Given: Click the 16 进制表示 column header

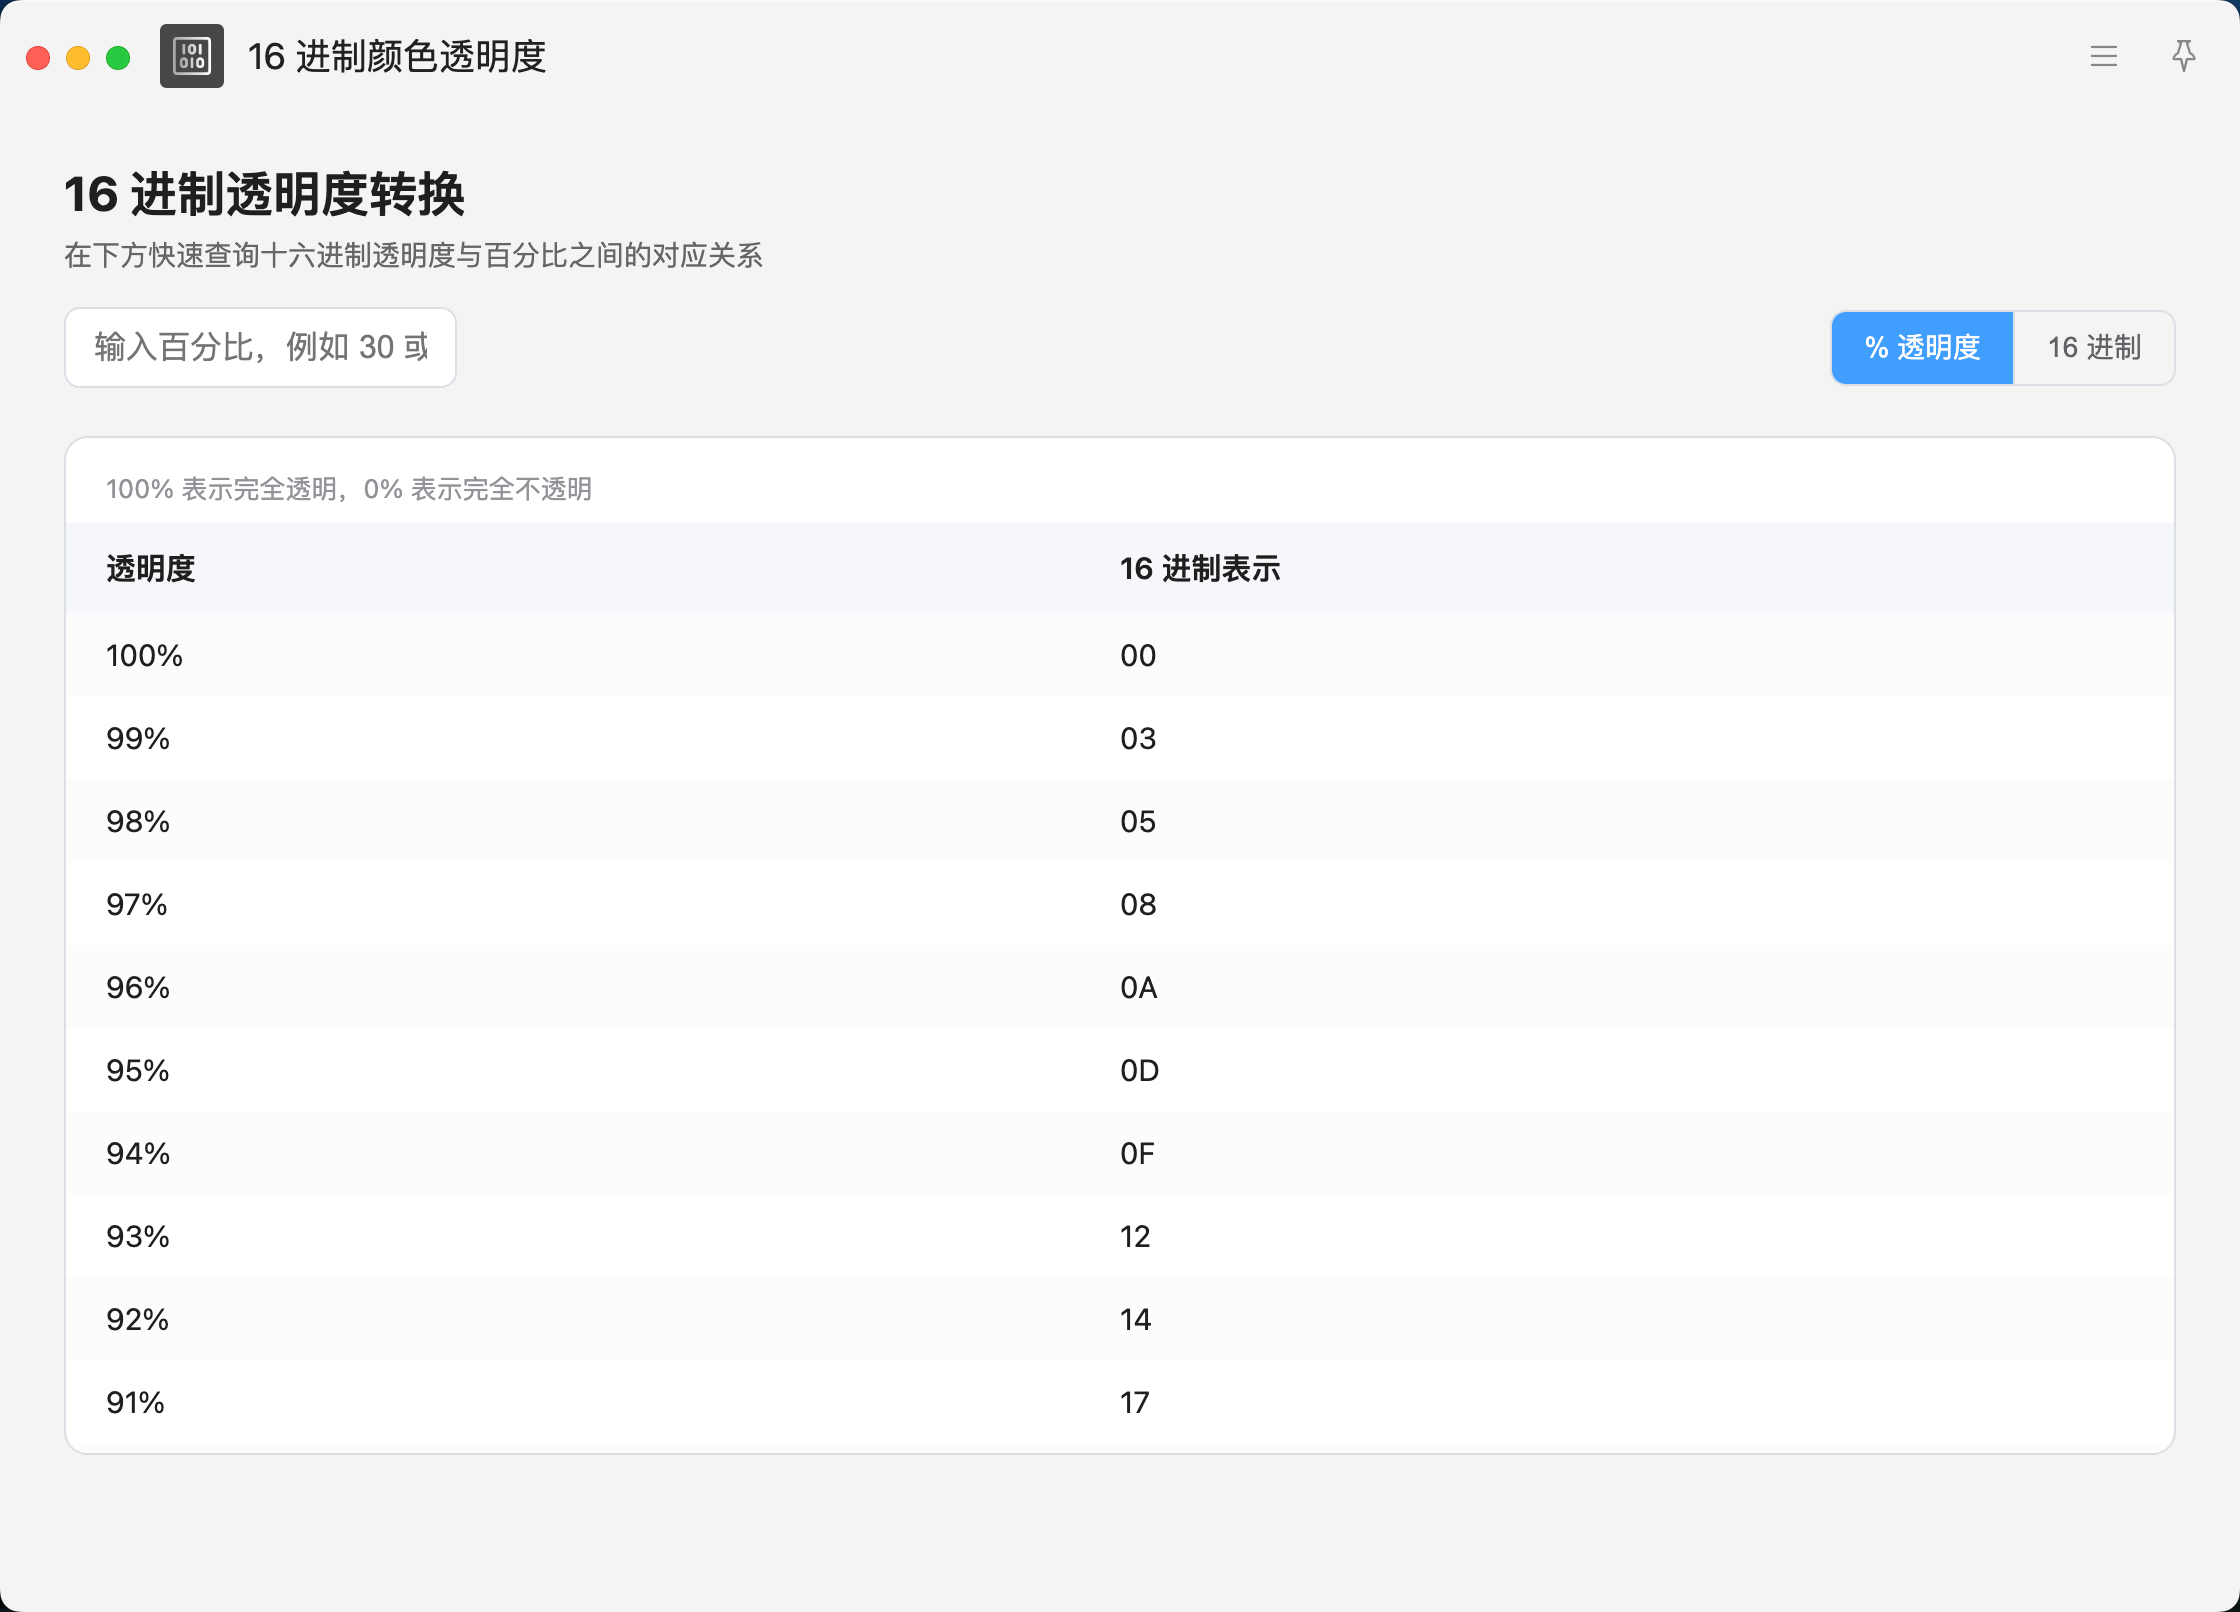Looking at the screenshot, I should coord(1199,568).
